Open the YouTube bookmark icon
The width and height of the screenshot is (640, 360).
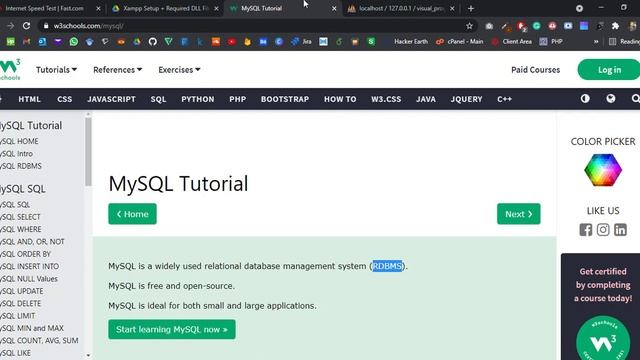click(231, 42)
